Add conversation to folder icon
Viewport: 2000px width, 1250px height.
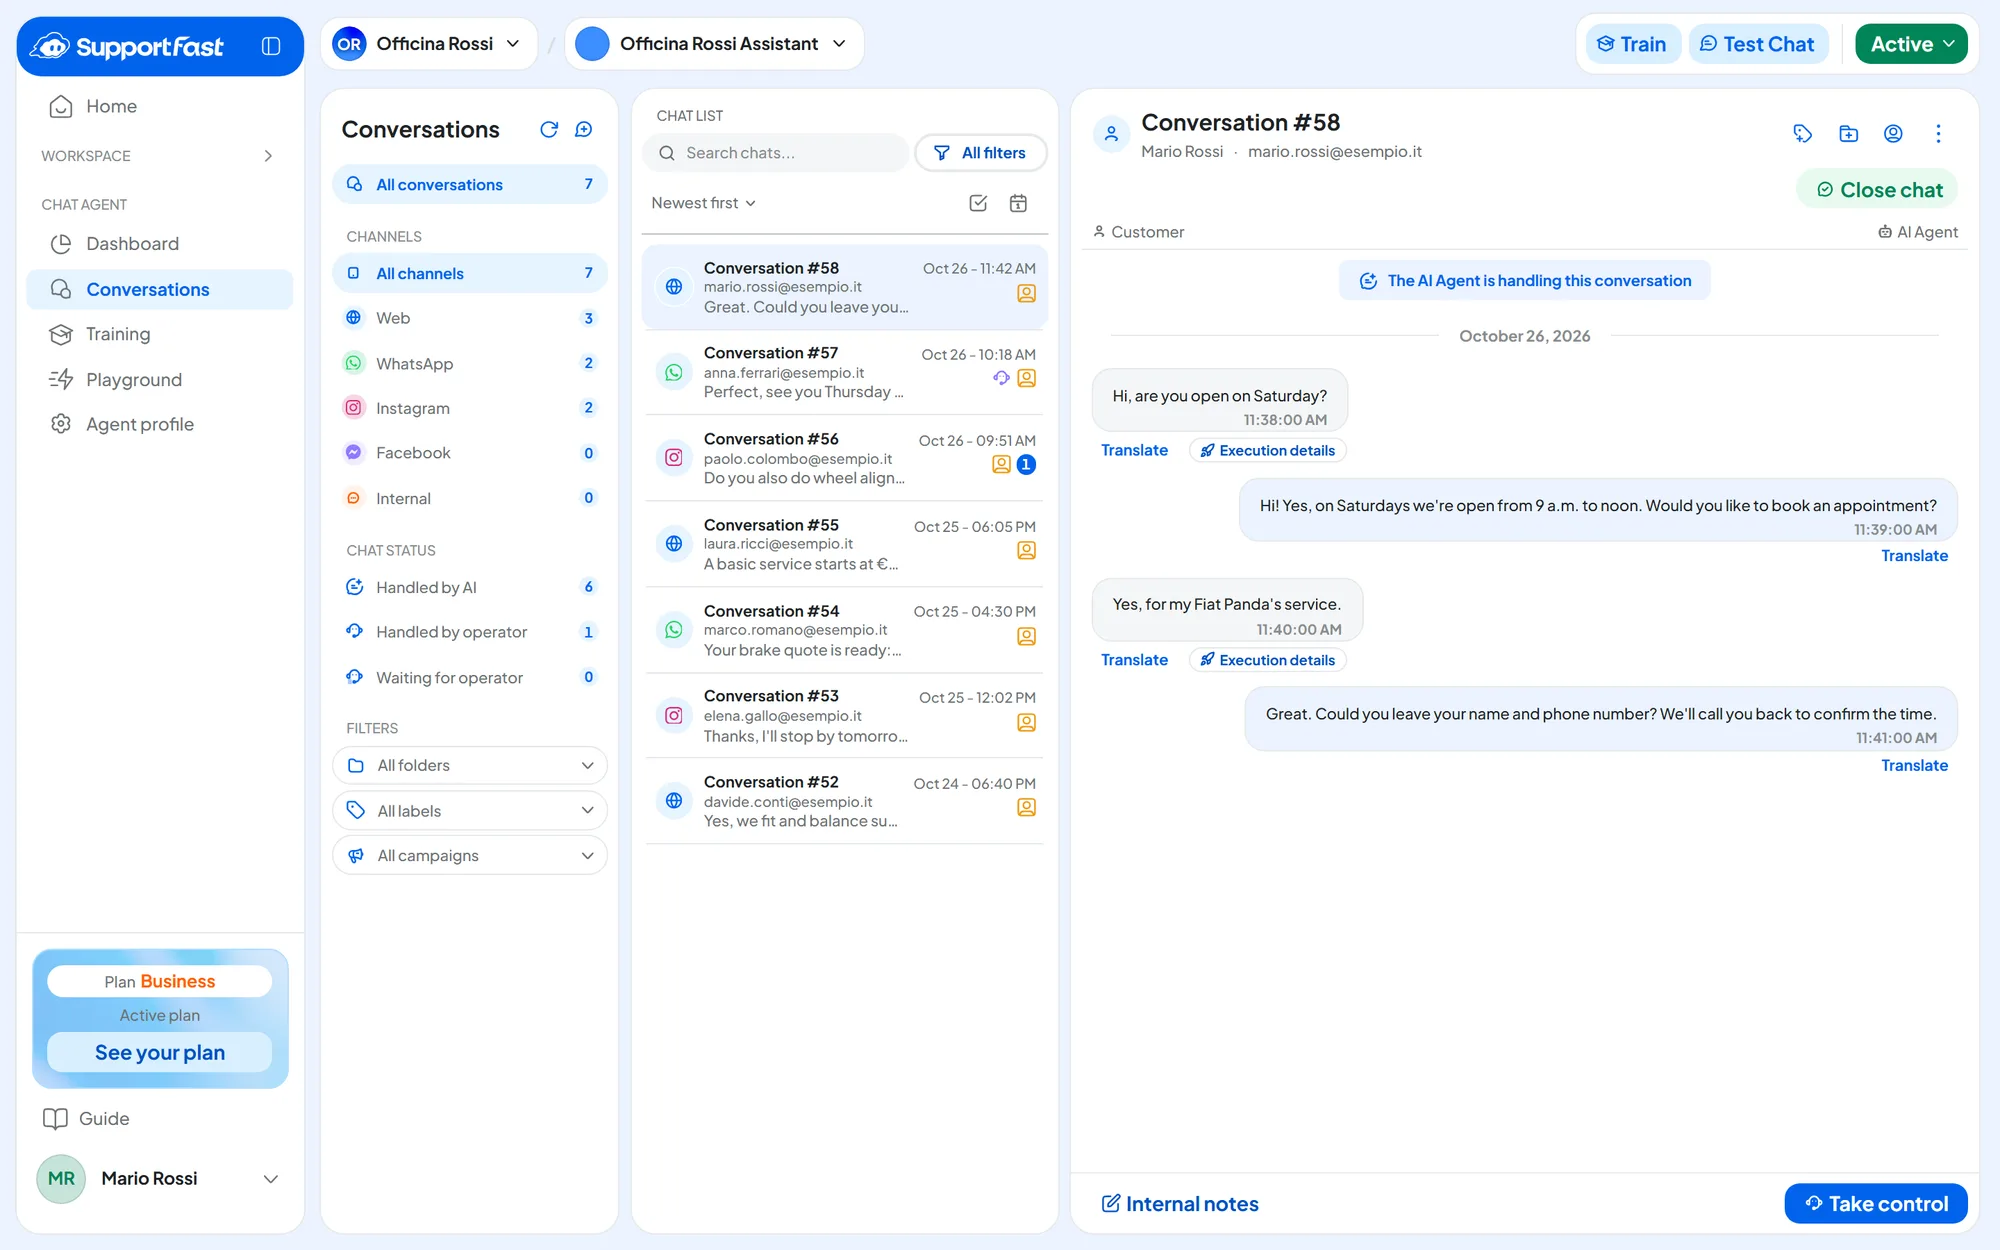(x=1848, y=133)
